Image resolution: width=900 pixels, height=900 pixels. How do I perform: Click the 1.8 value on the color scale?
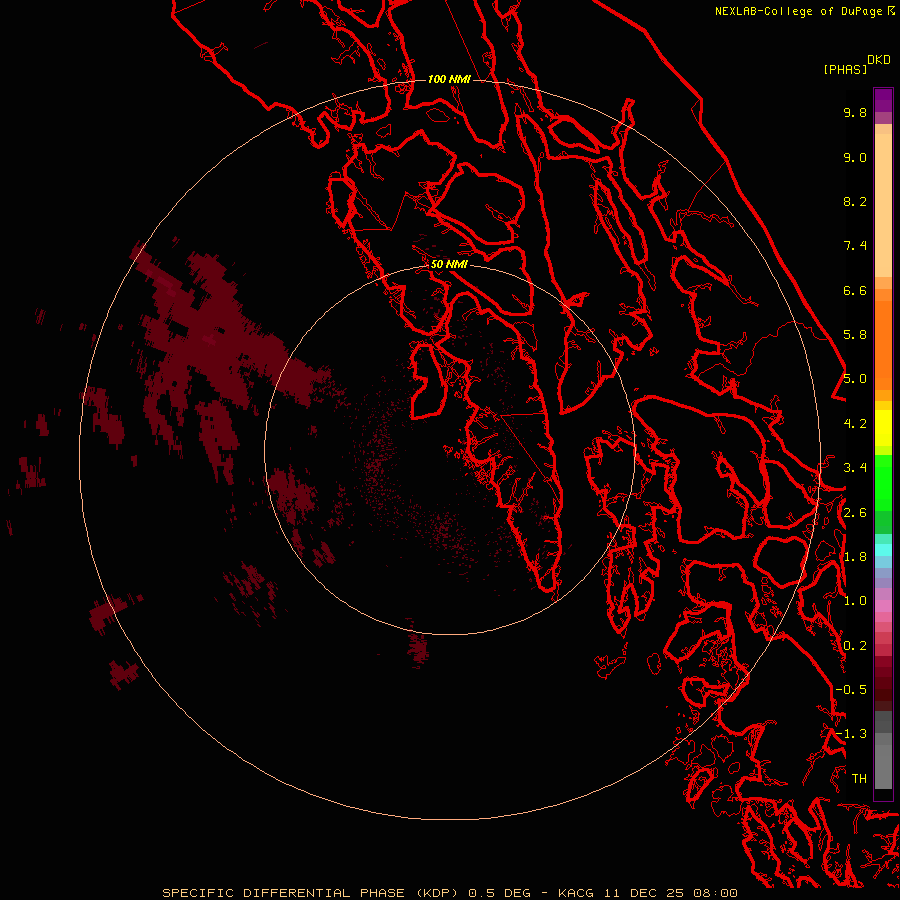click(855, 557)
